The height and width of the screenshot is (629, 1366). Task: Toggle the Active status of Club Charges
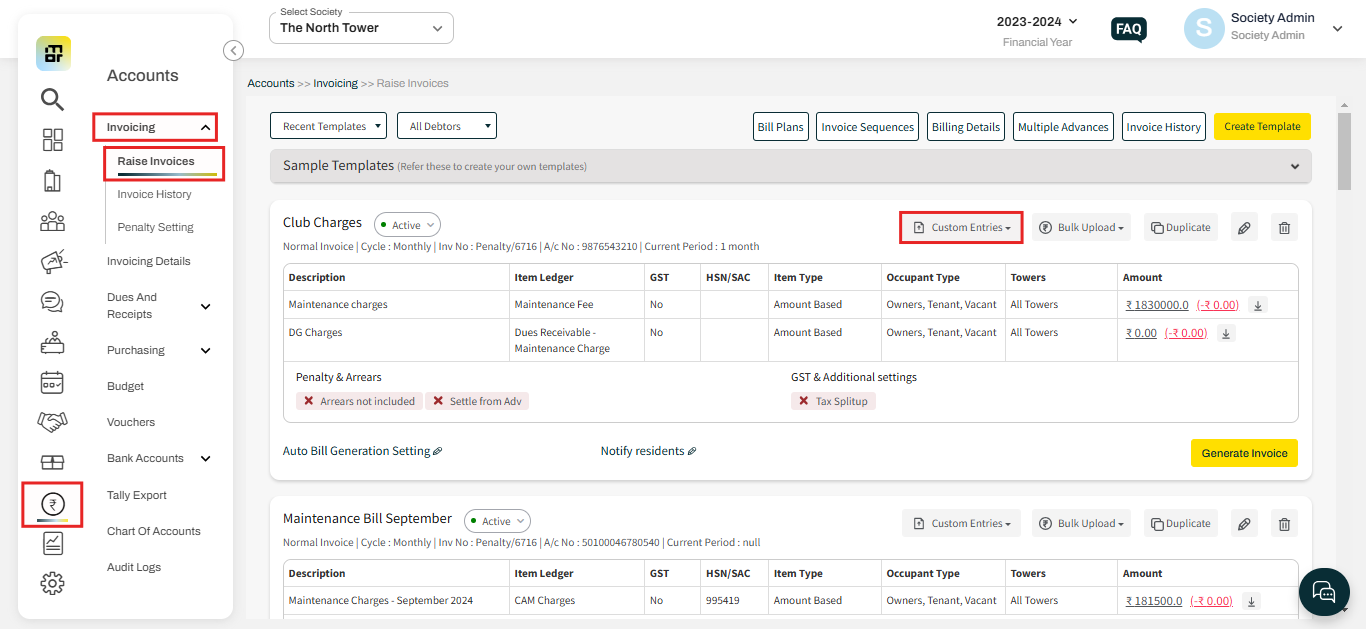point(407,225)
